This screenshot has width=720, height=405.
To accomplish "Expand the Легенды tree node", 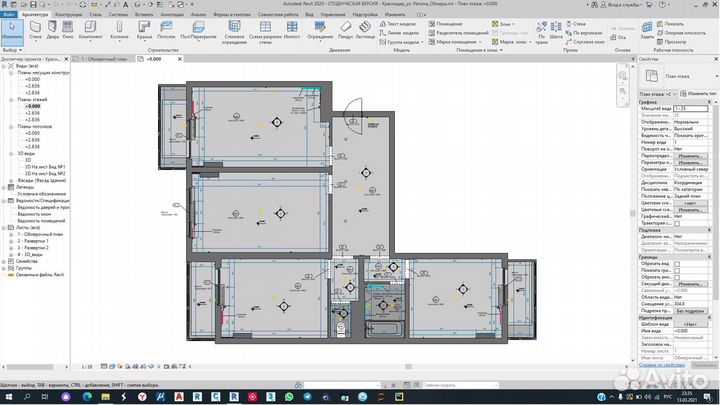I will pyautogui.click(x=5, y=186).
